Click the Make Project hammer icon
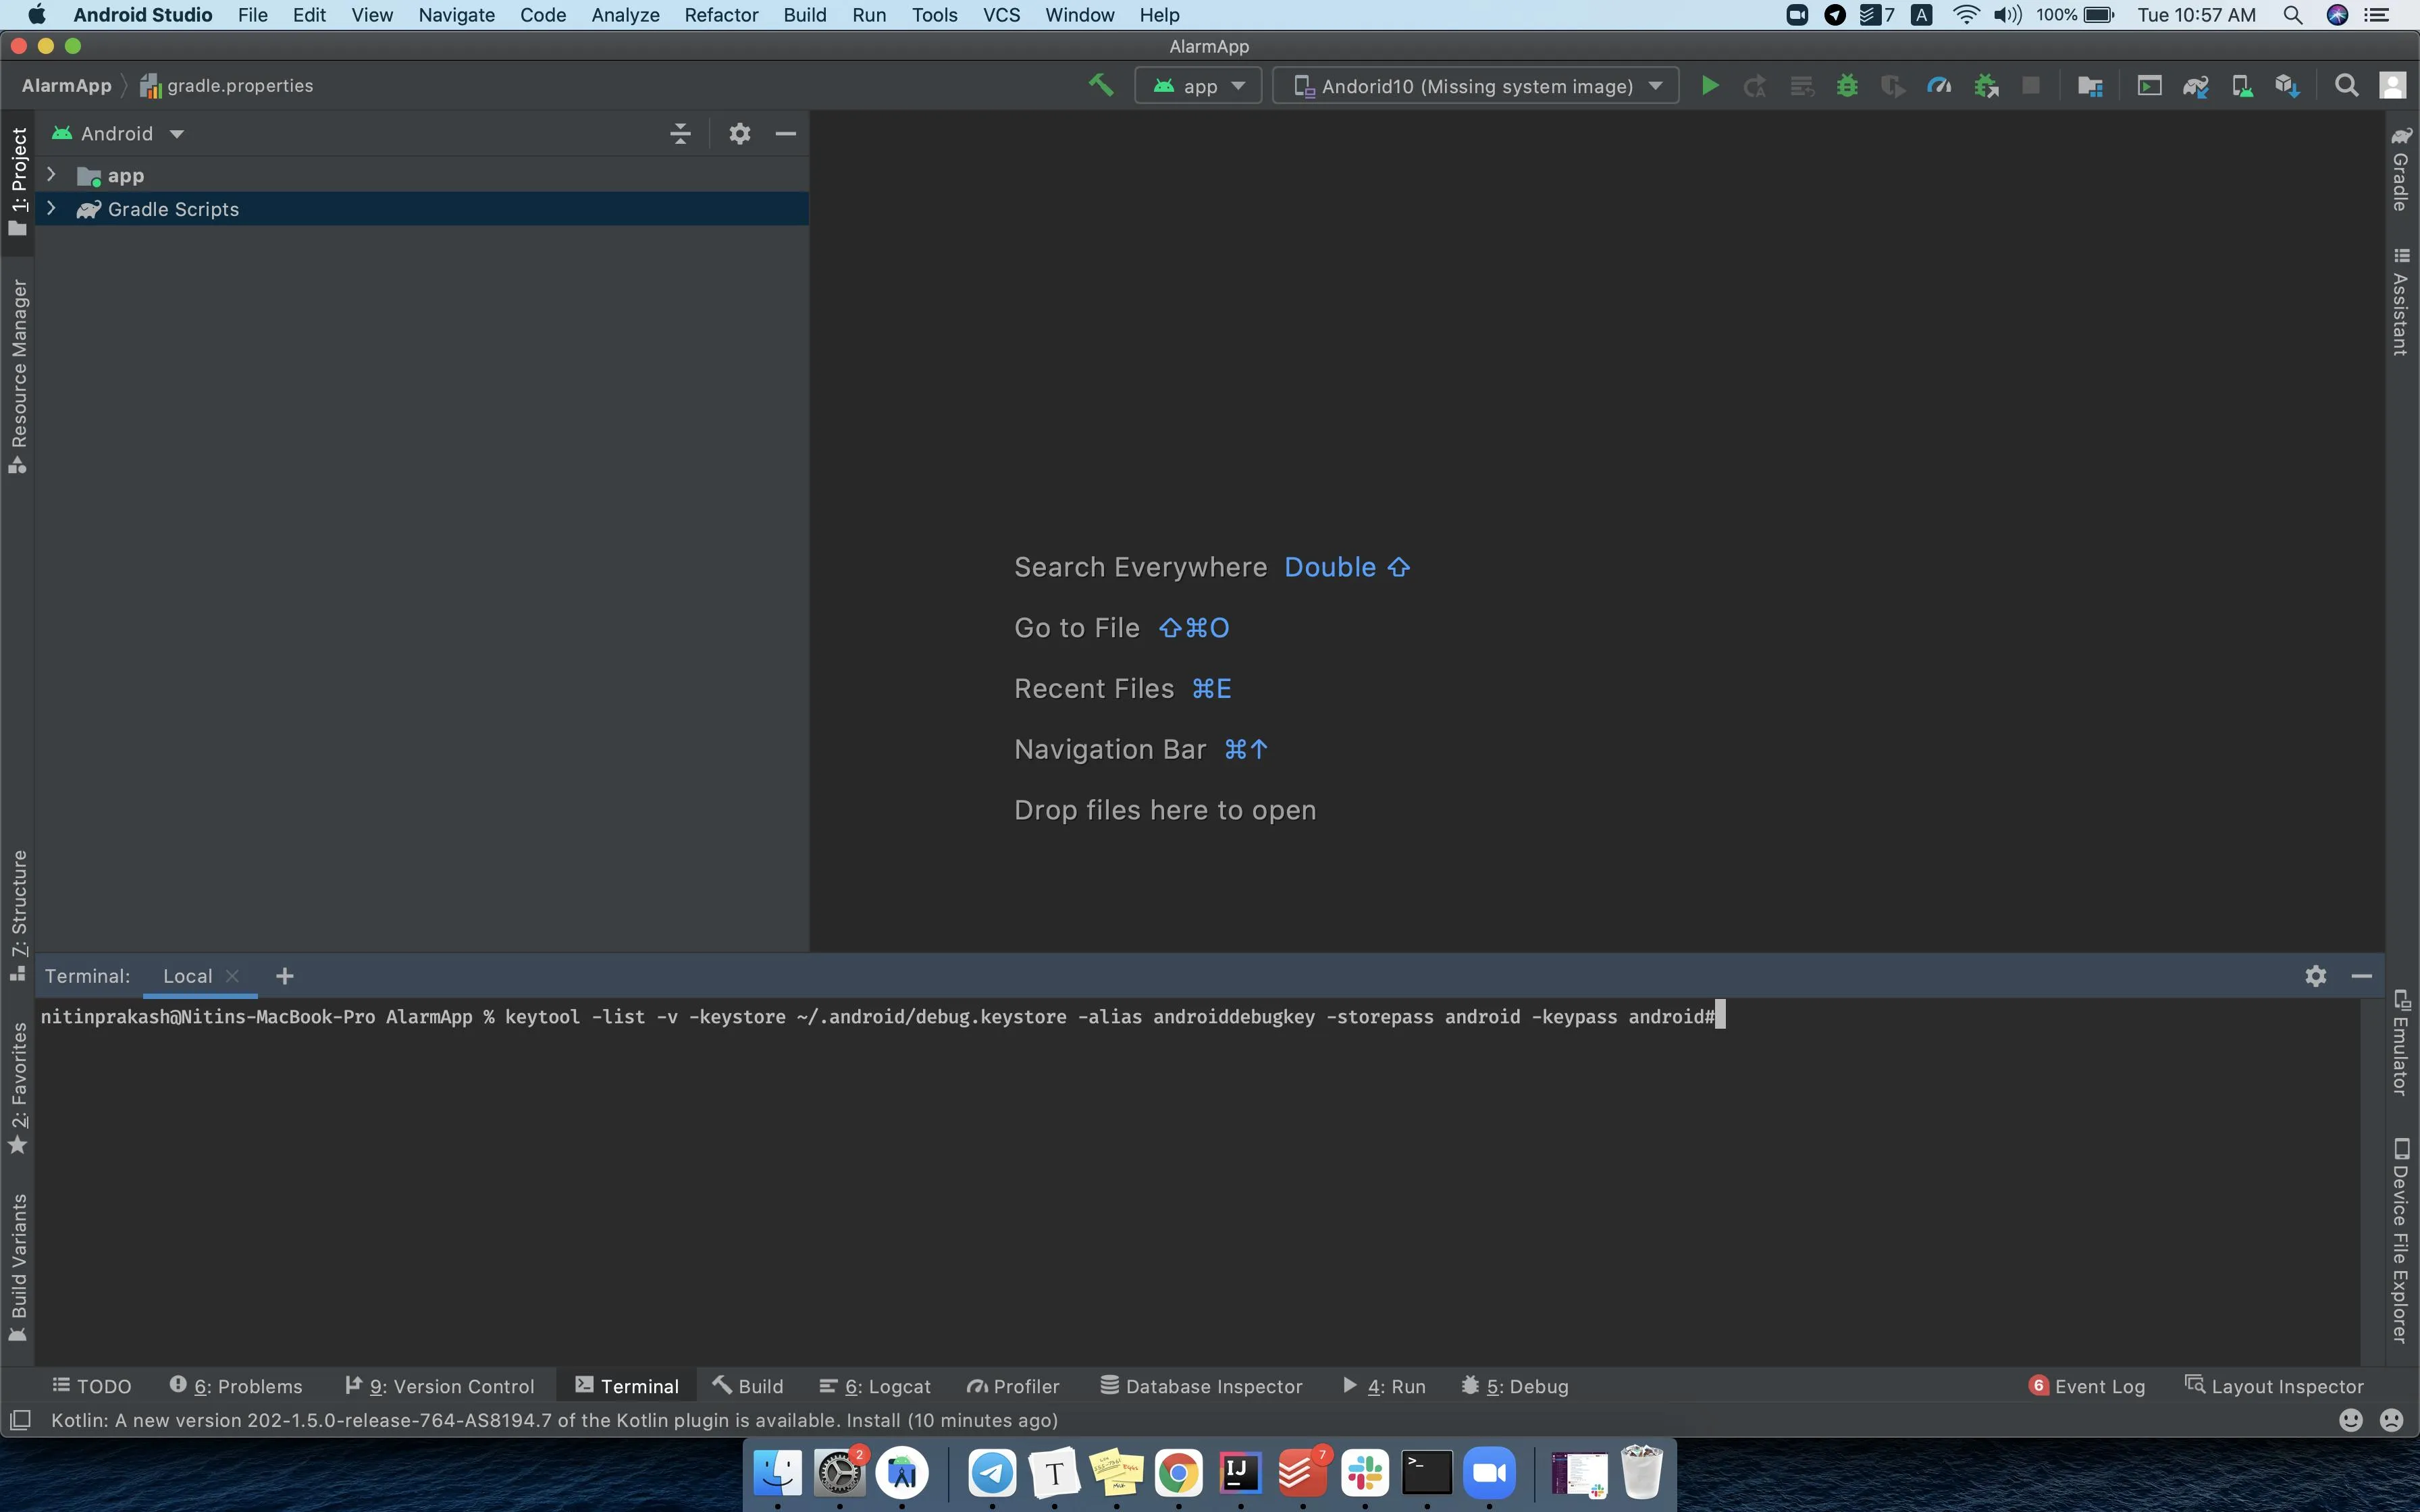Screen dimensions: 2420x1512 tap(1100, 86)
